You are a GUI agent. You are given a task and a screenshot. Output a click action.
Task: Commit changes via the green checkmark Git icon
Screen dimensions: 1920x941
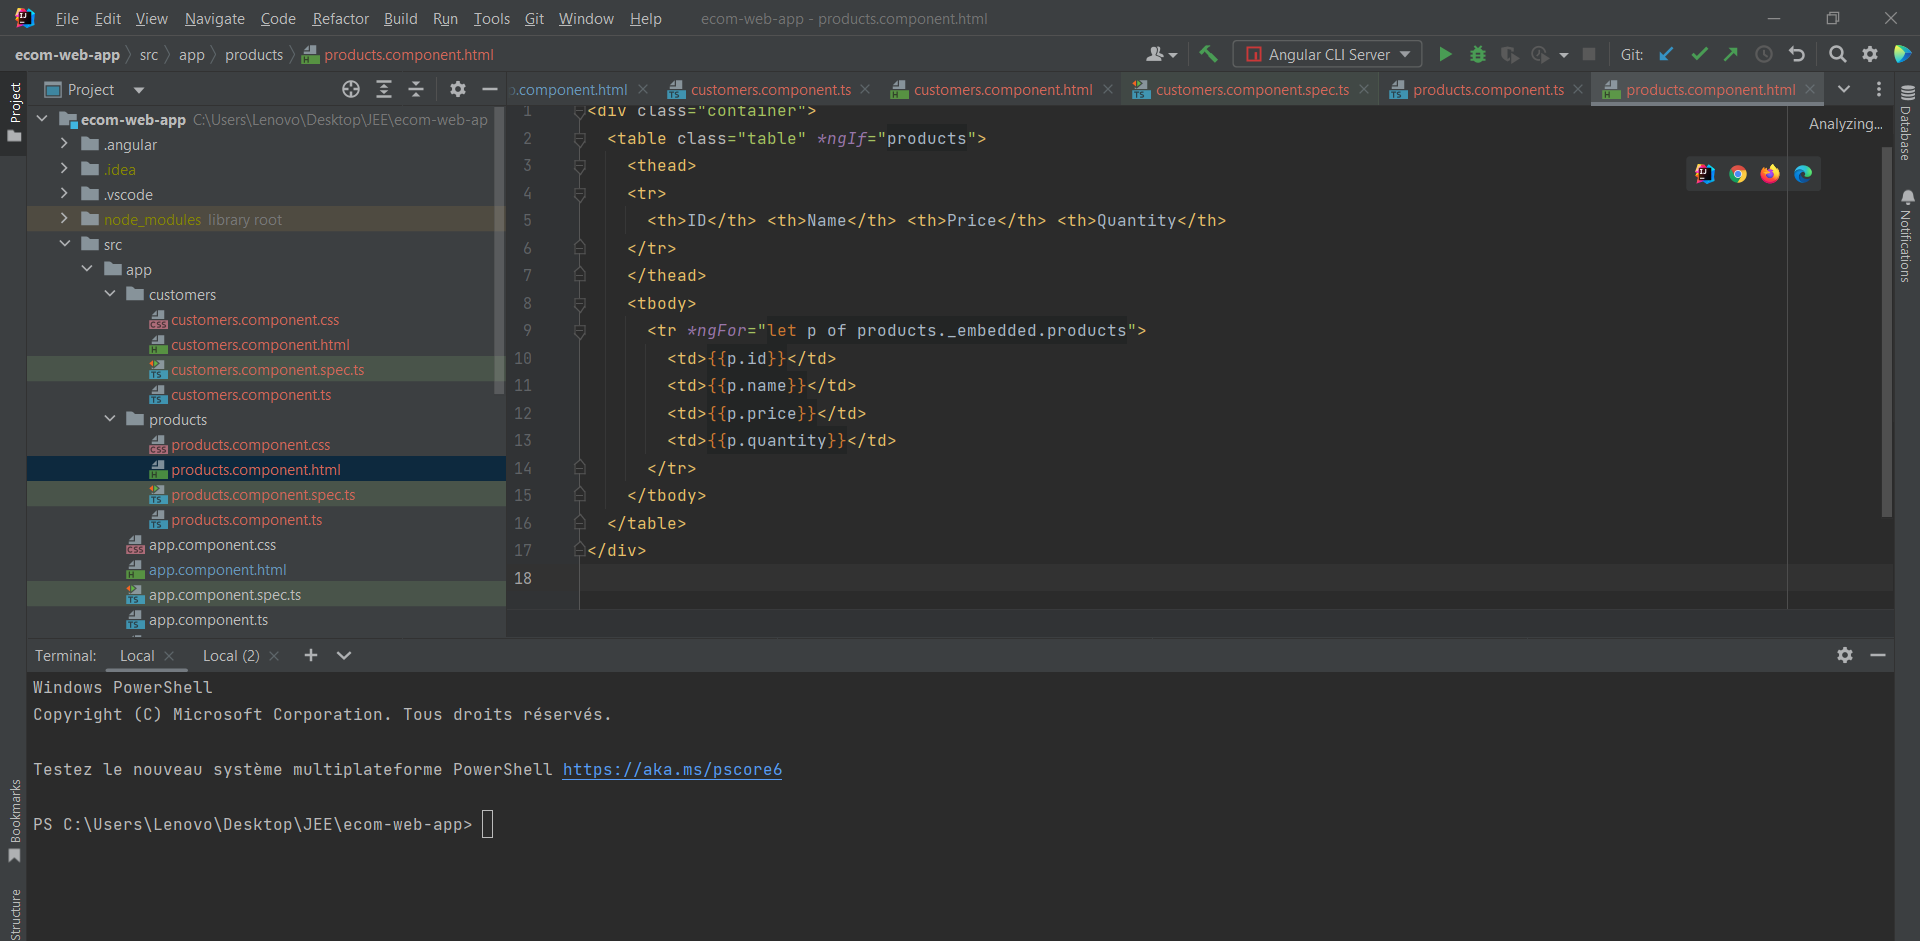[1699, 54]
